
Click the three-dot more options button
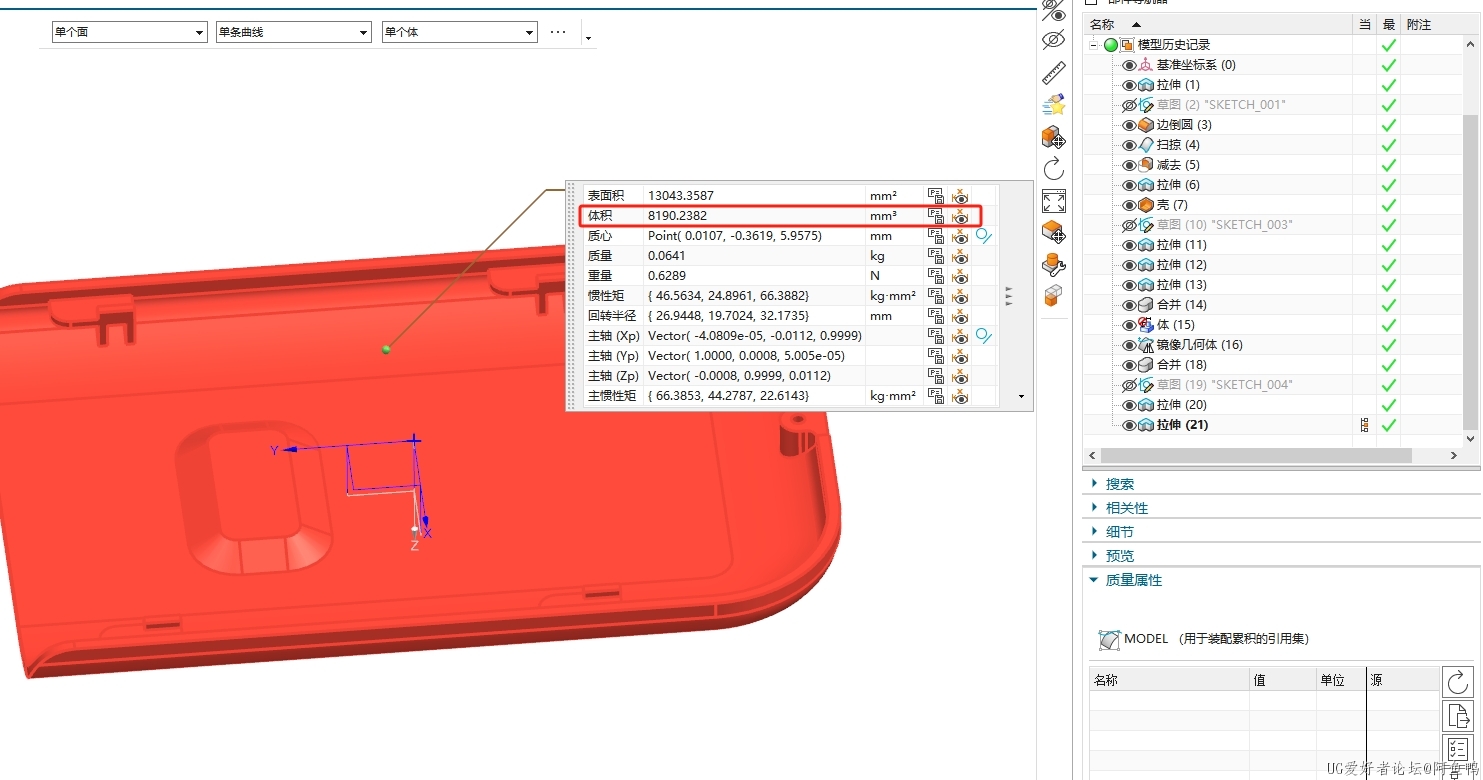click(x=558, y=32)
